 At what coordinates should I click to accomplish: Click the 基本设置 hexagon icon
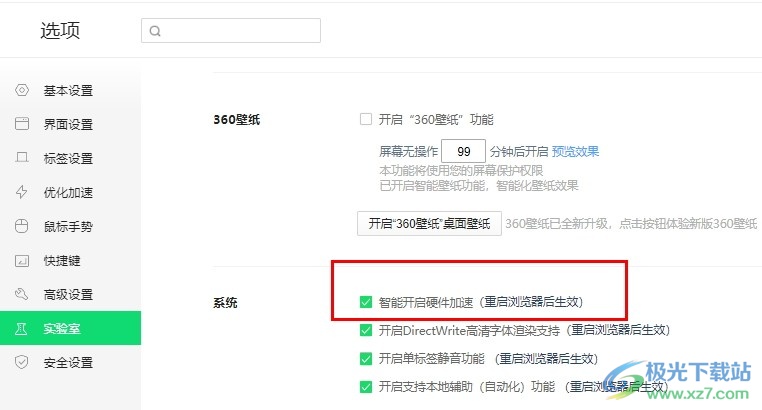click(x=22, y=90)
